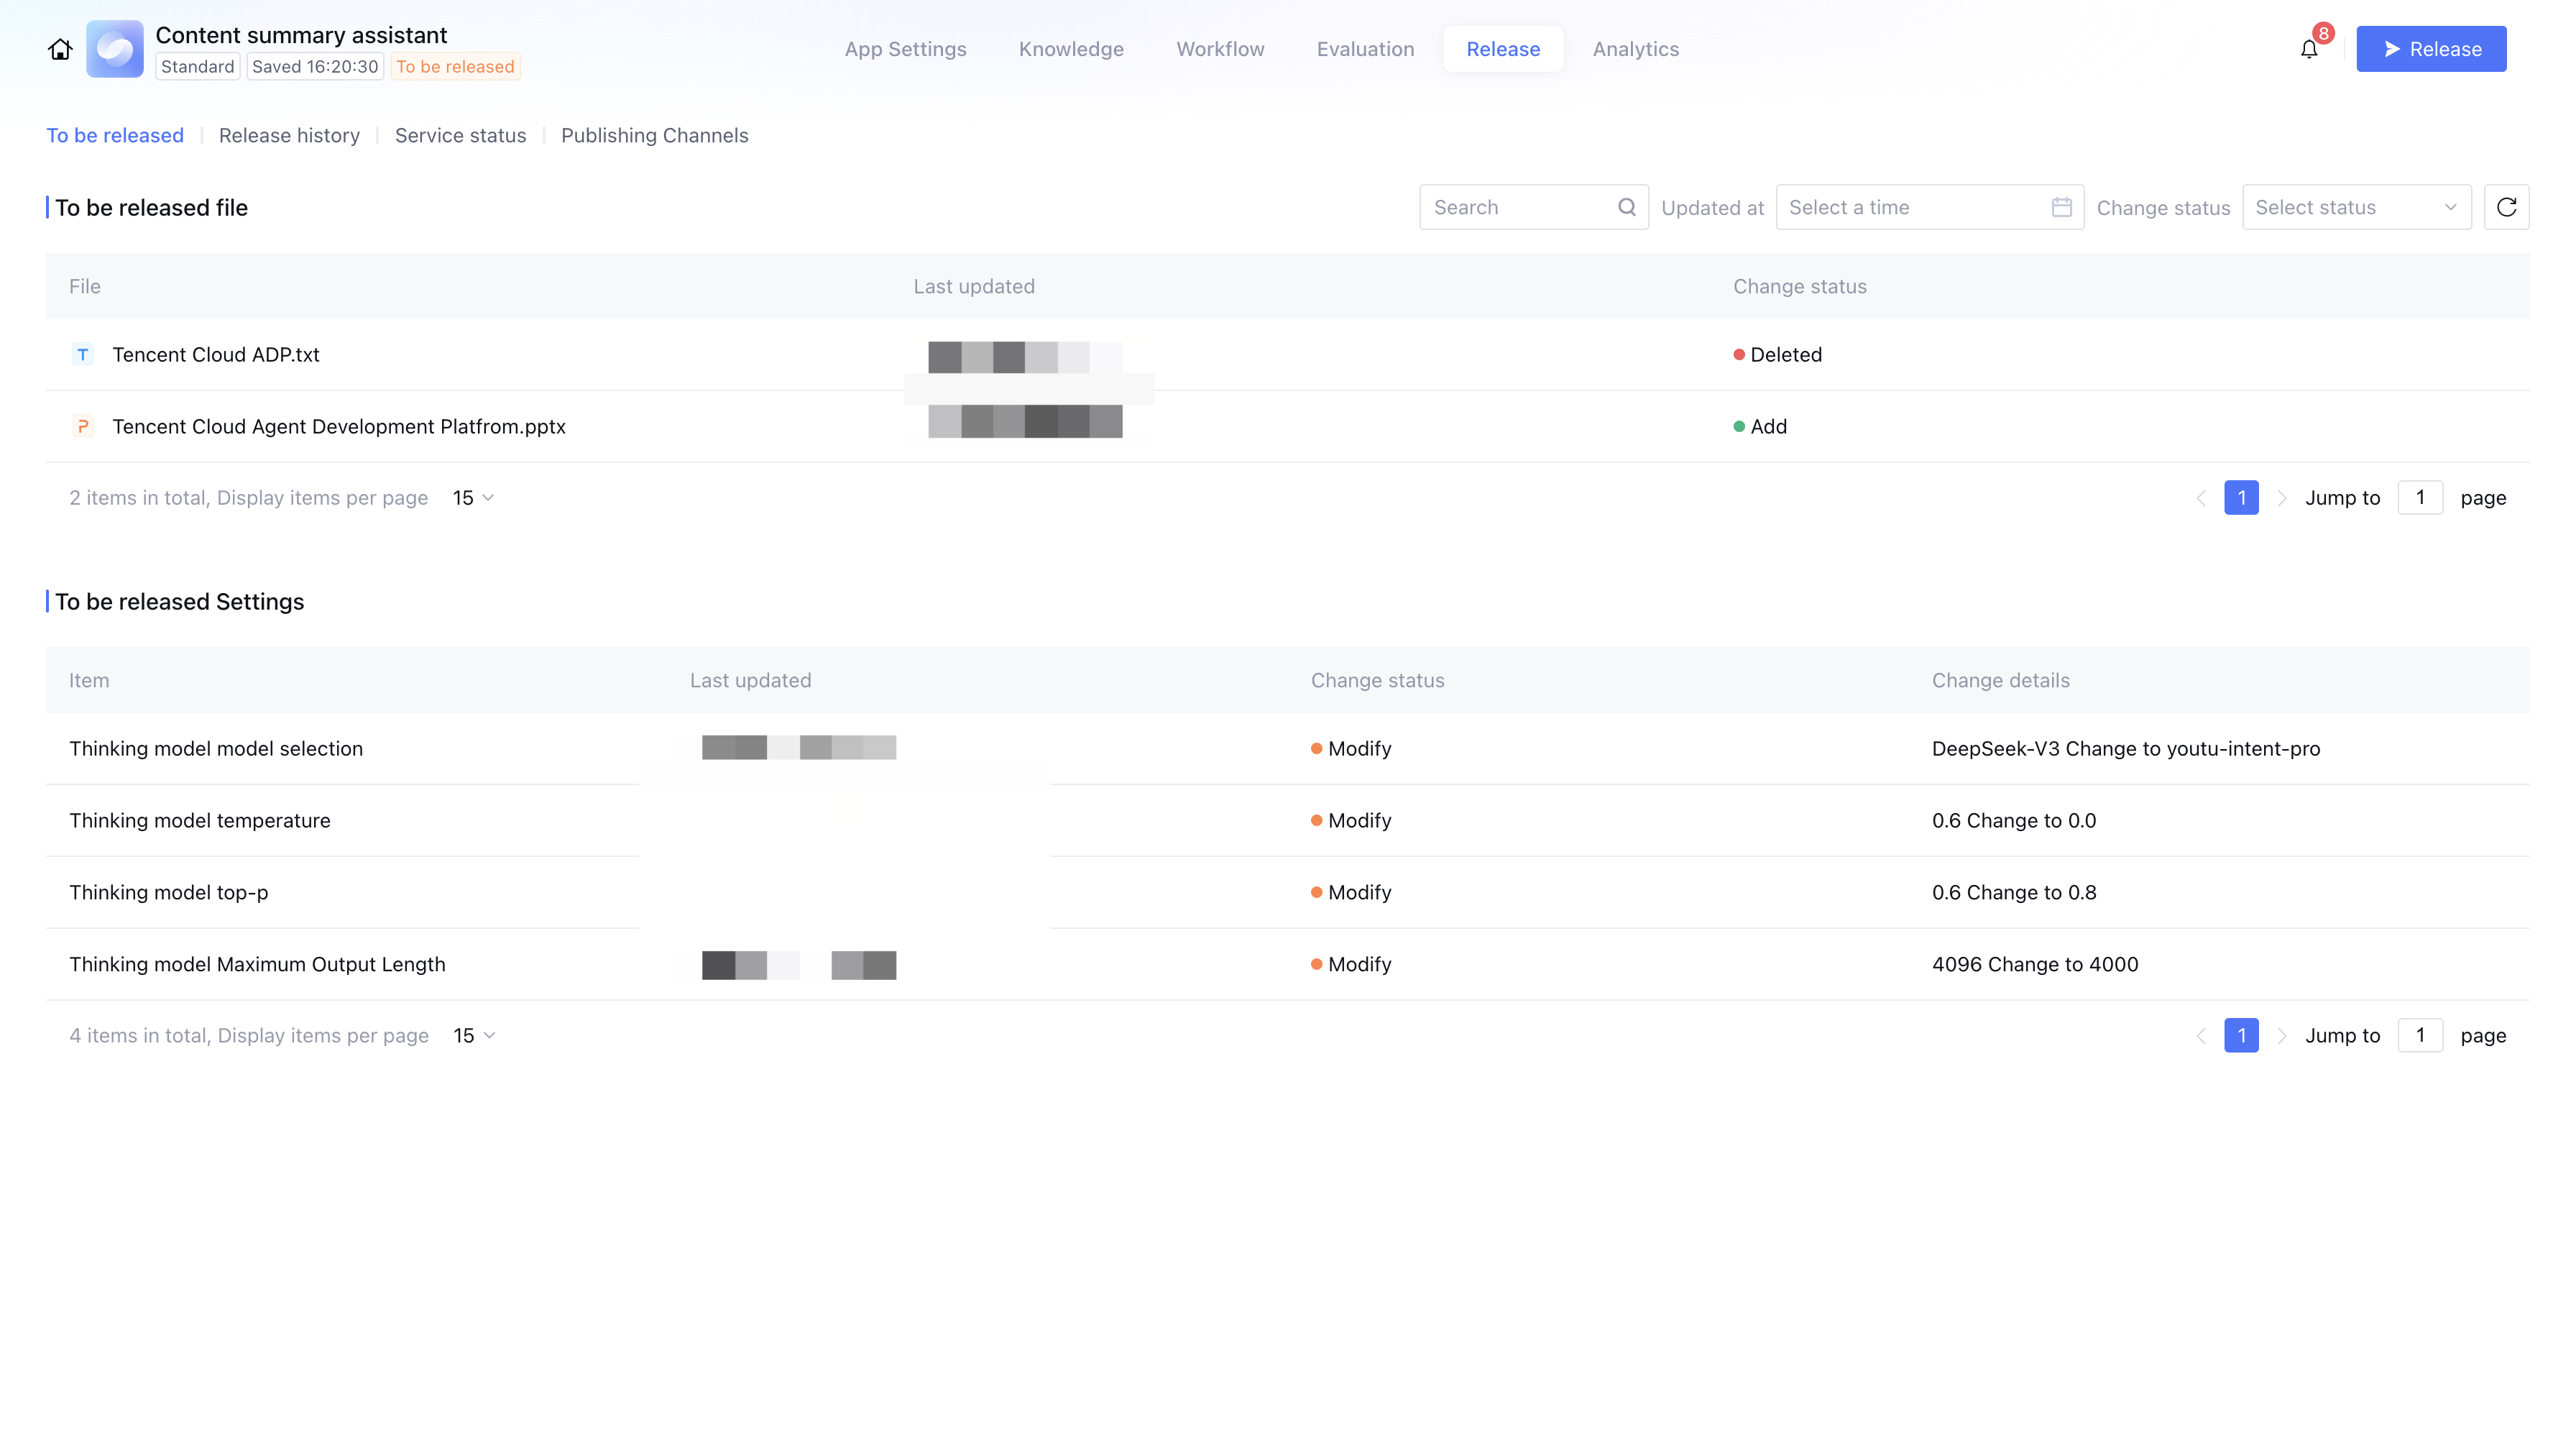Click the Tencent Cloud ADP.txt file icon

point(83,354)
